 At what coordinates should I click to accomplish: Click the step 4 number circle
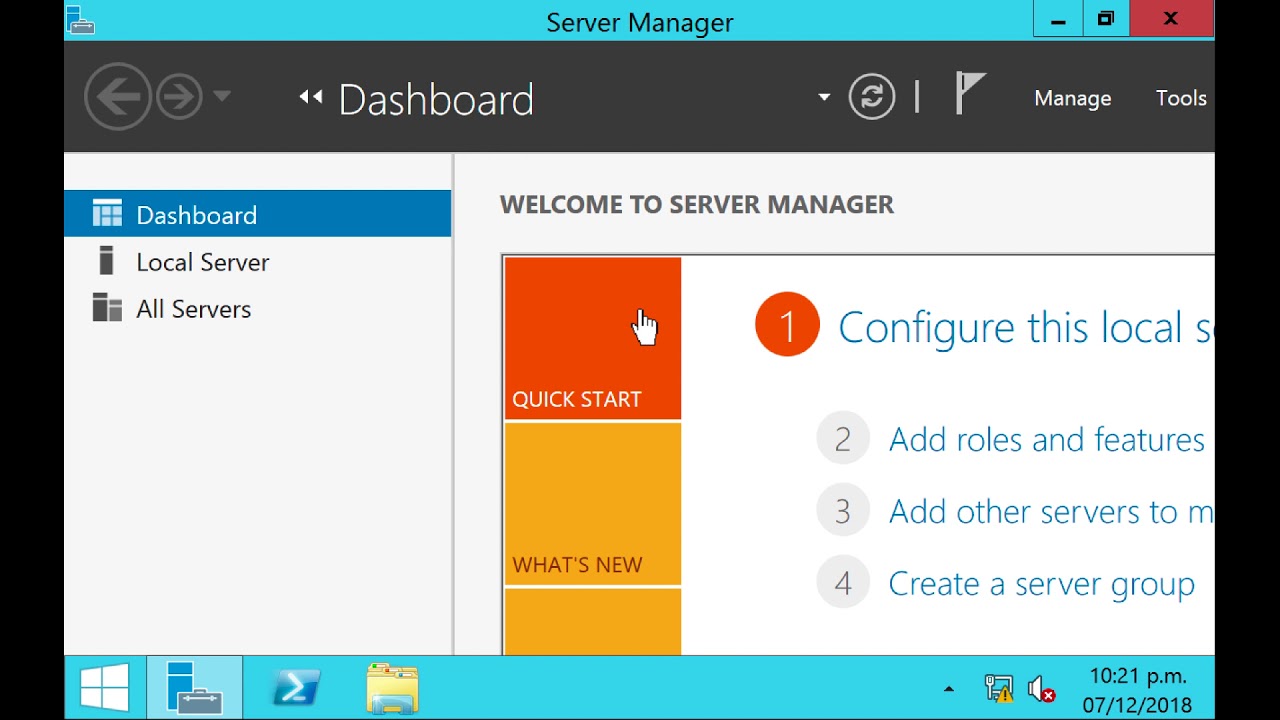(x=843, y=583)
